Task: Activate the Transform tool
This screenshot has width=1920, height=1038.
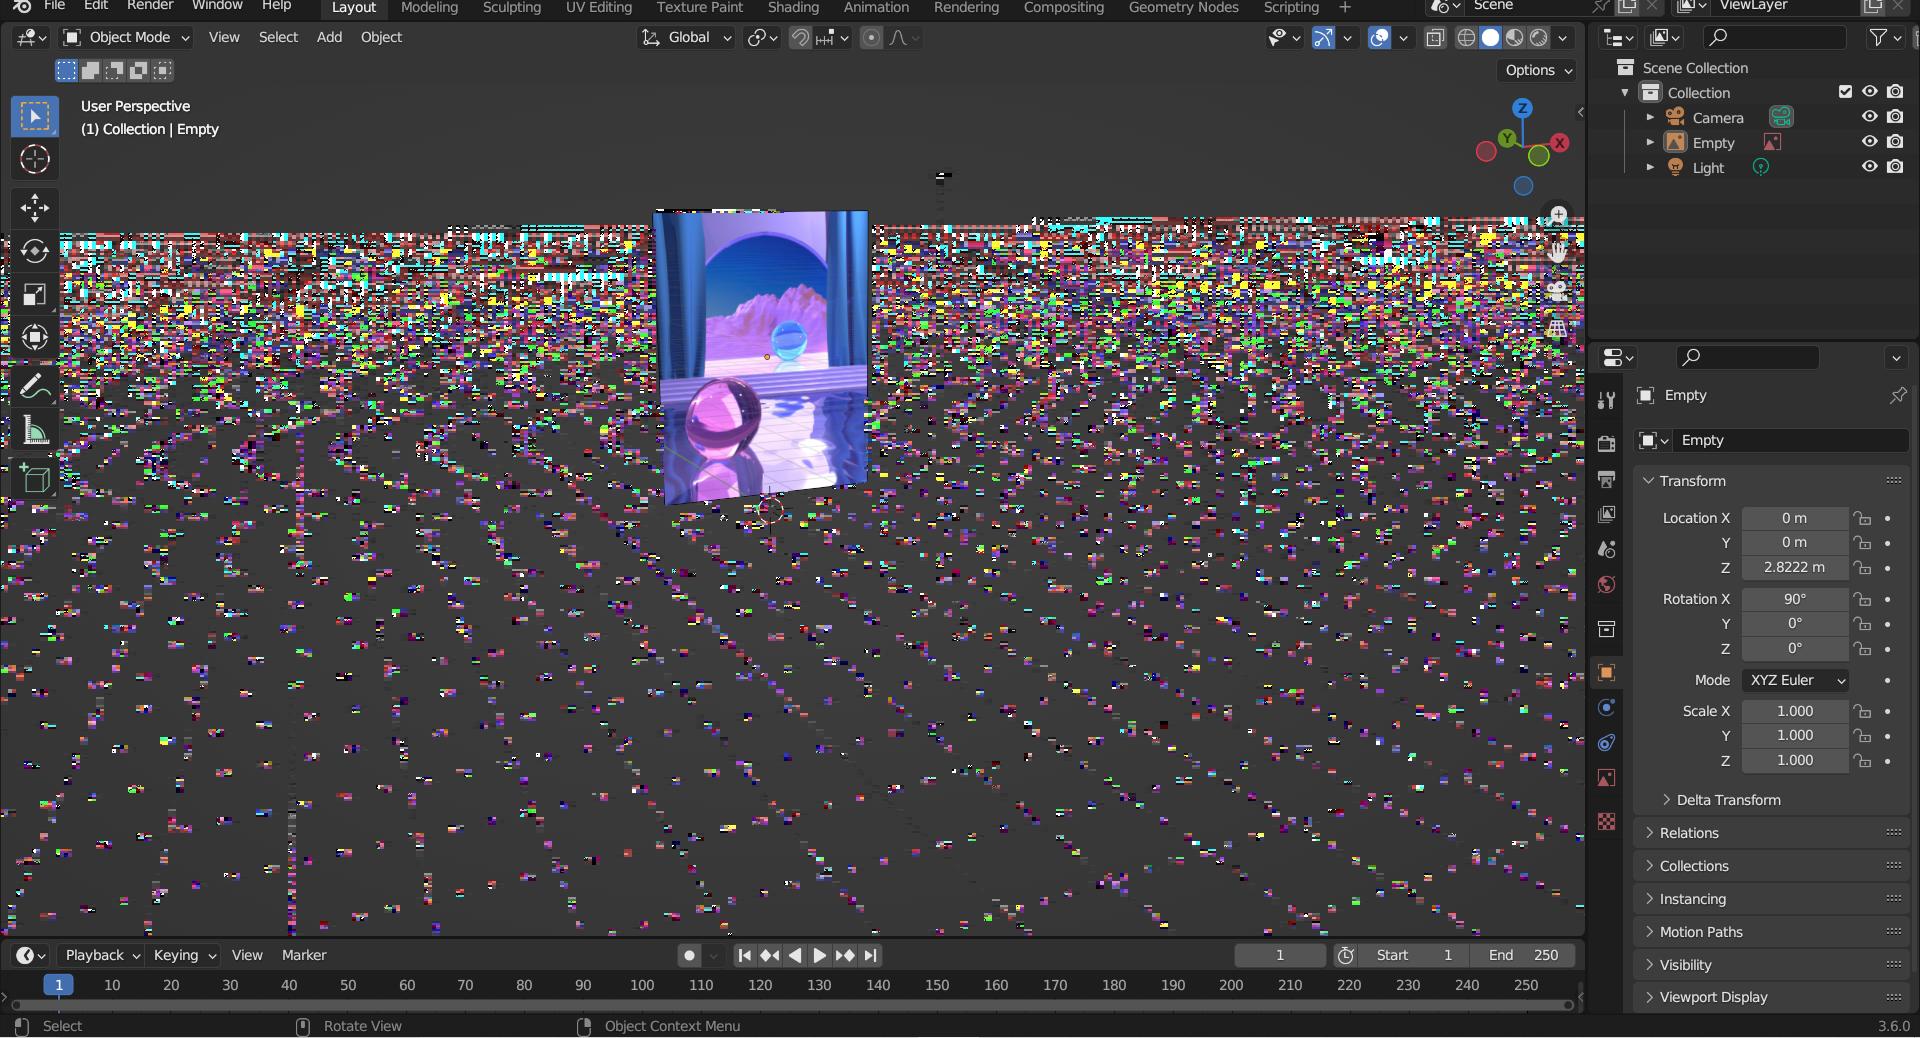Action: pos(35,337)
